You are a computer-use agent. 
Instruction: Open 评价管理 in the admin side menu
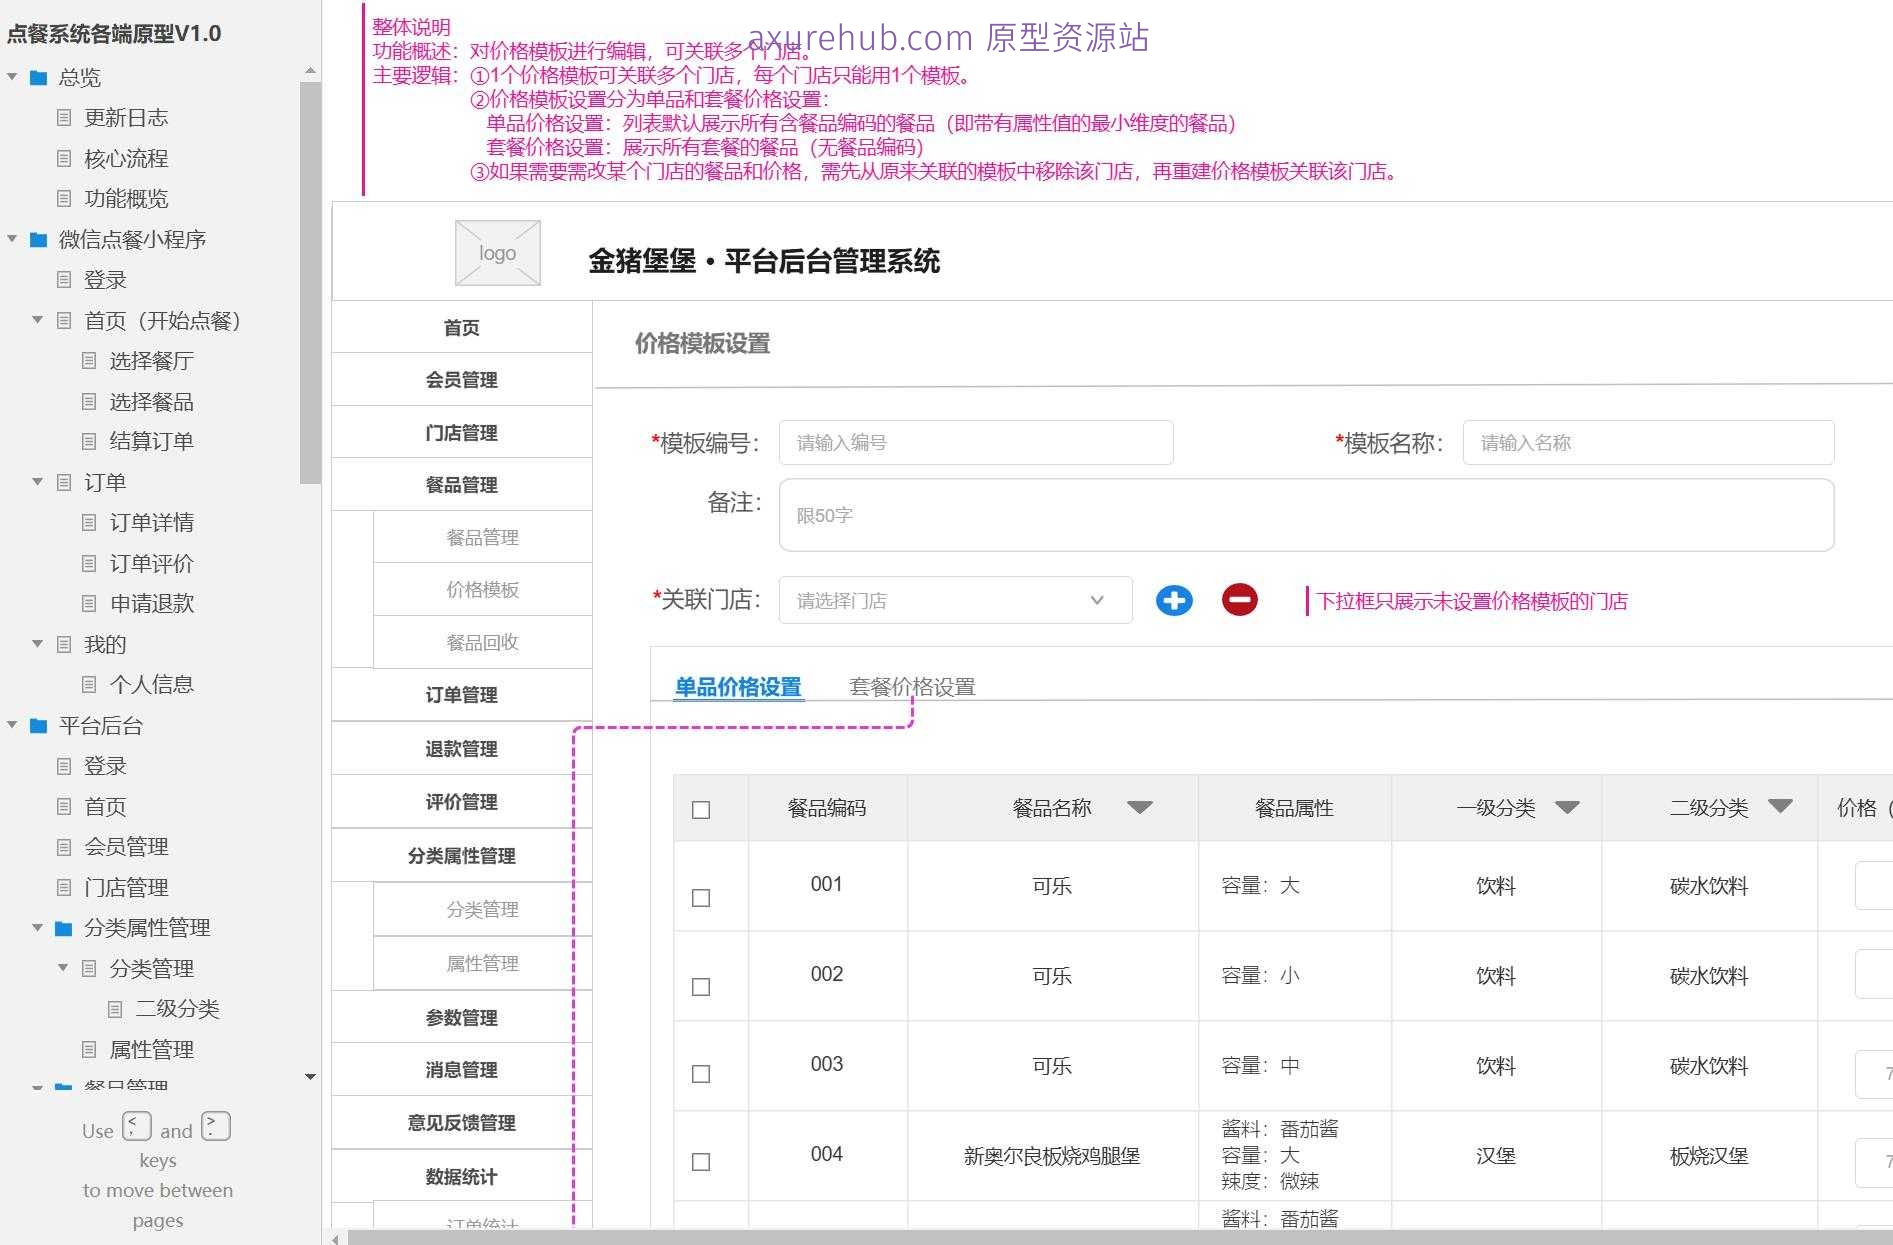(462, 801)
